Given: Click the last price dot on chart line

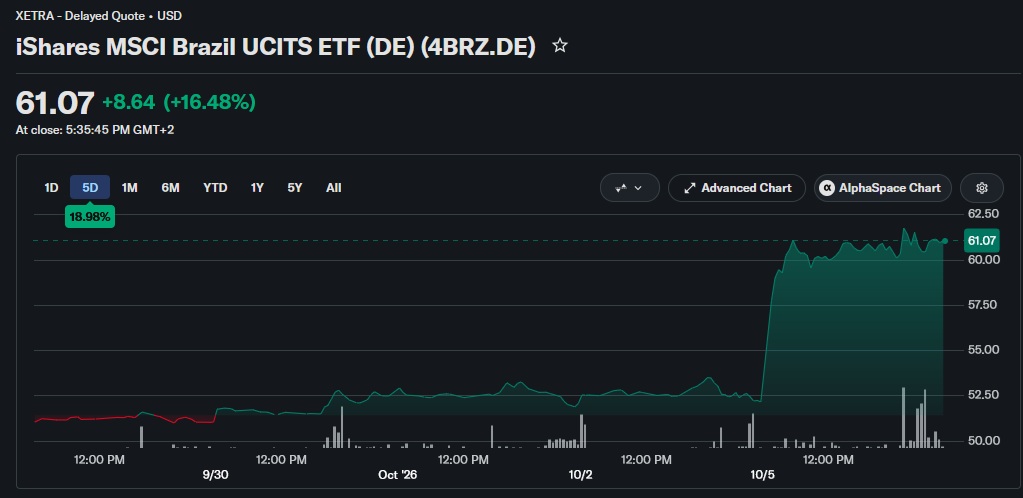Looking at the screenshot, I should click(x=945, y=241).
